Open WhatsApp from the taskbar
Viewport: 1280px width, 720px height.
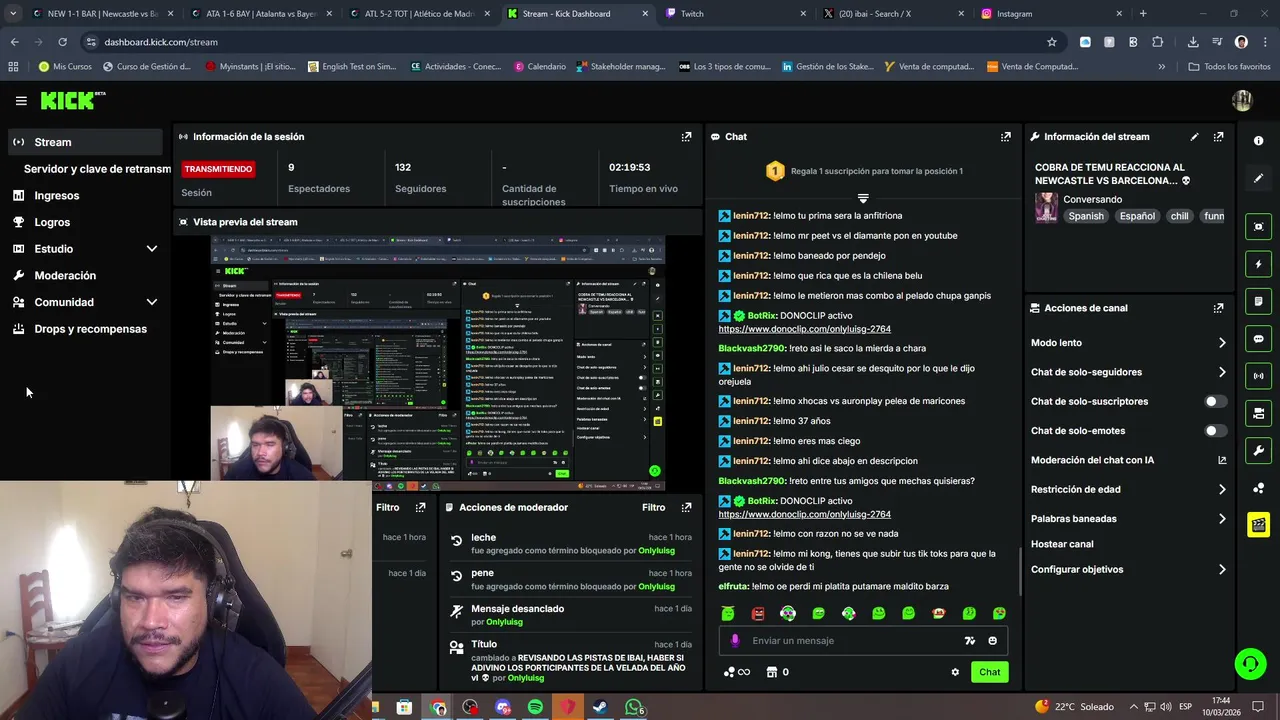pyautogui.click(x=633, y=707)
